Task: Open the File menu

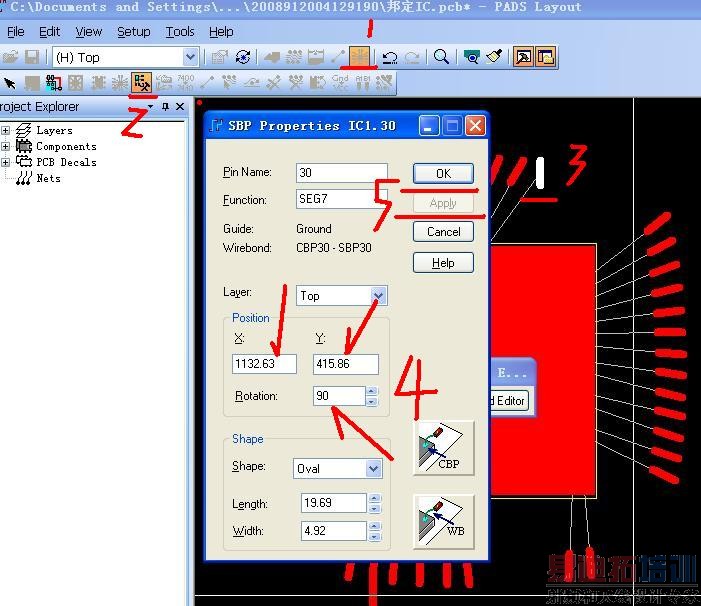Action: (16, 32)
